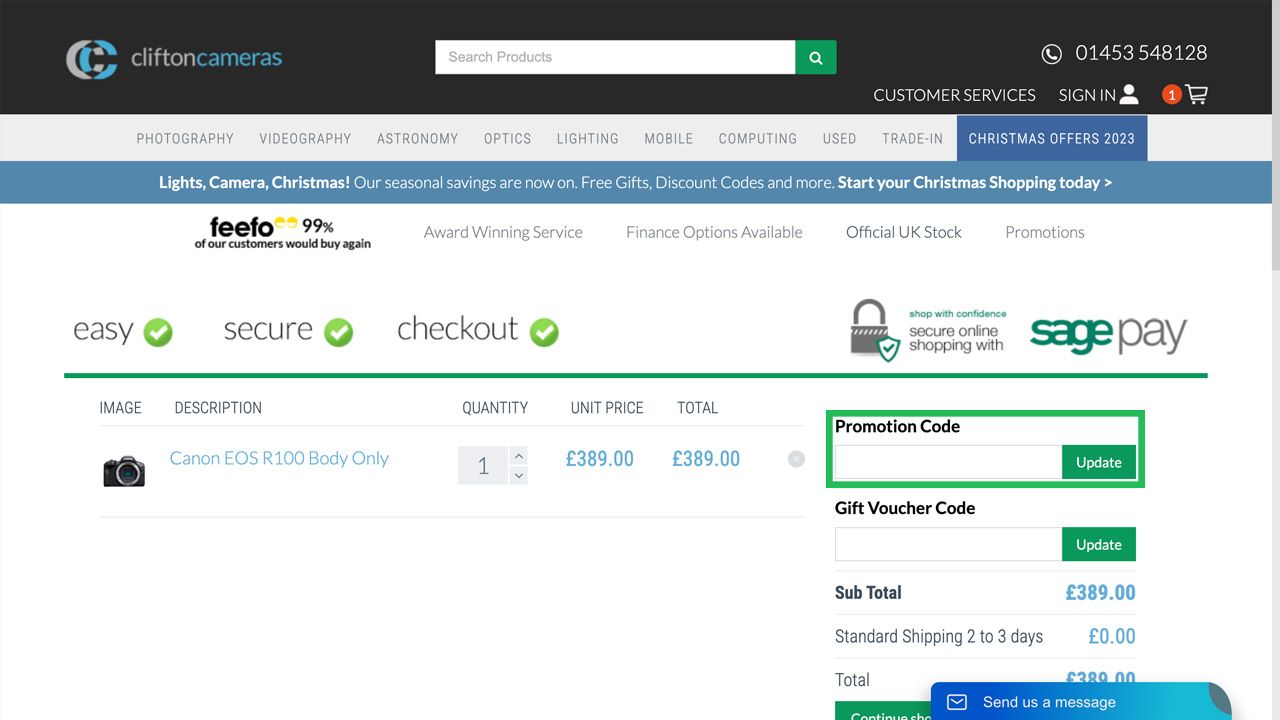Click the Sage Pay logo
The height and width of the screenshot is (720, 1280).
click(1108, 333)
